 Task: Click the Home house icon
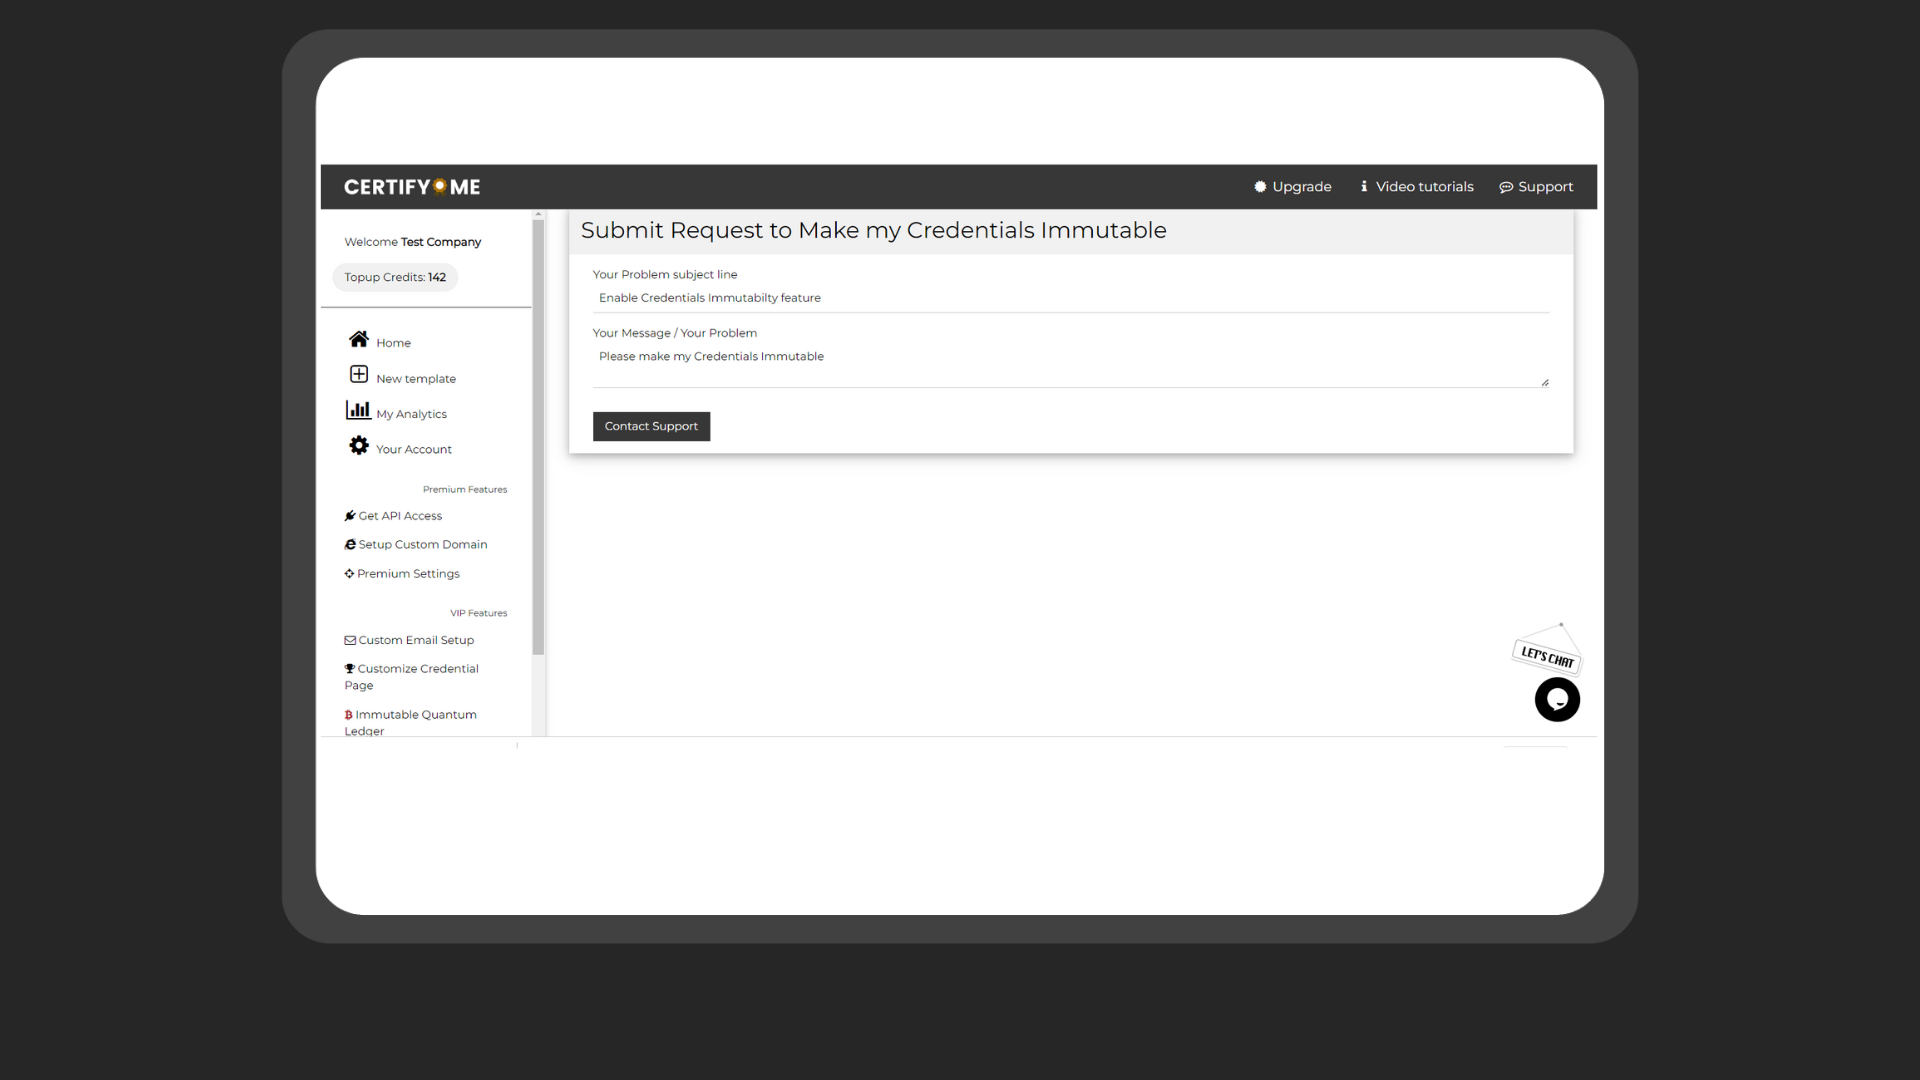point(358,339)
